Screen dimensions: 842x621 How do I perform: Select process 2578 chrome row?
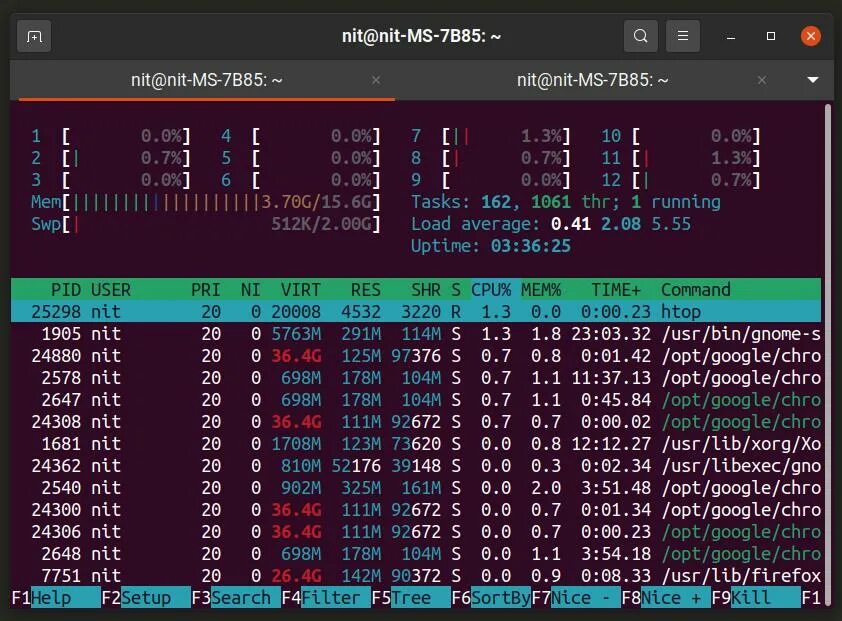[416, 378]
